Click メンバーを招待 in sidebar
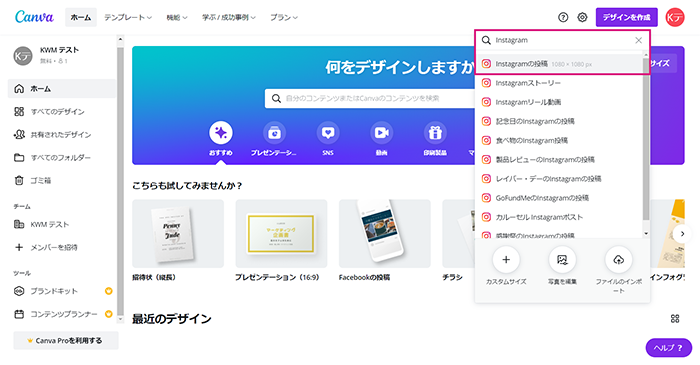Screen dimensions: 700x365 [x=62, y=247]
